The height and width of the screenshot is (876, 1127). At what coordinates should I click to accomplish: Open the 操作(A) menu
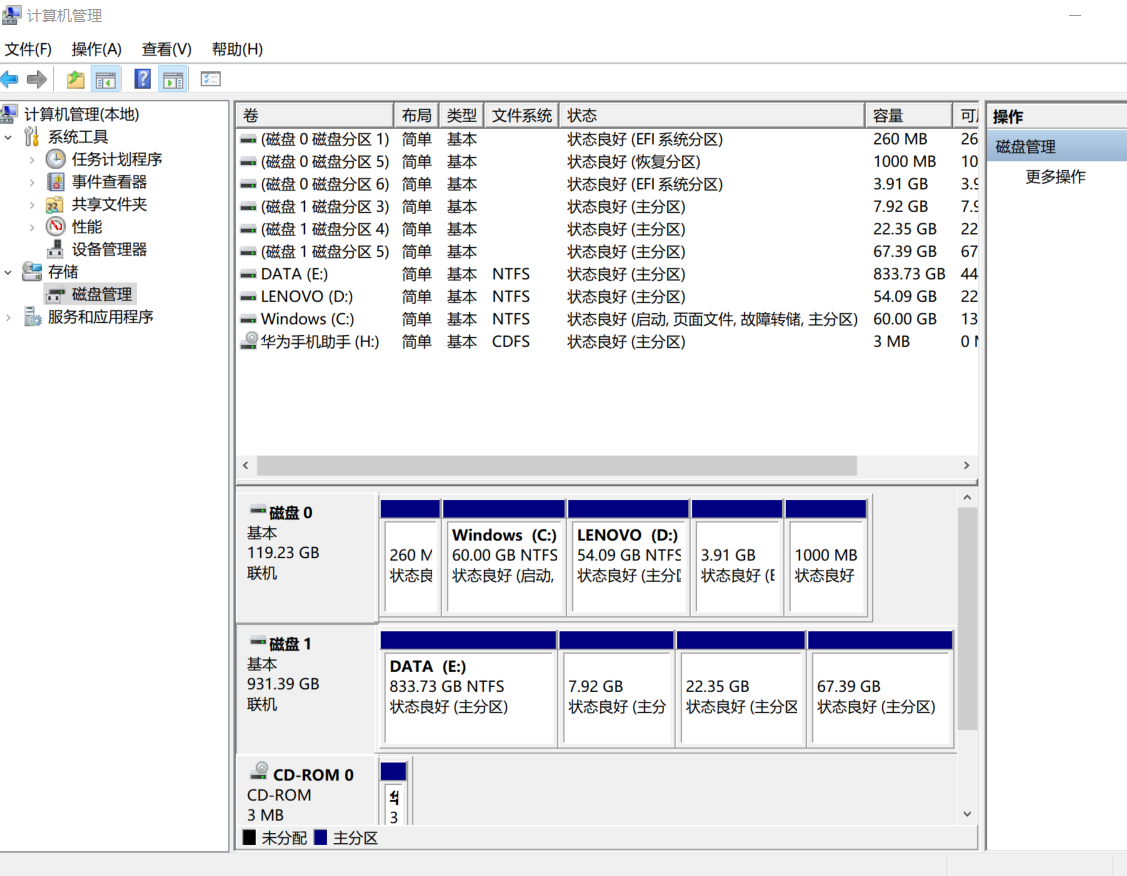coord(96,49)
